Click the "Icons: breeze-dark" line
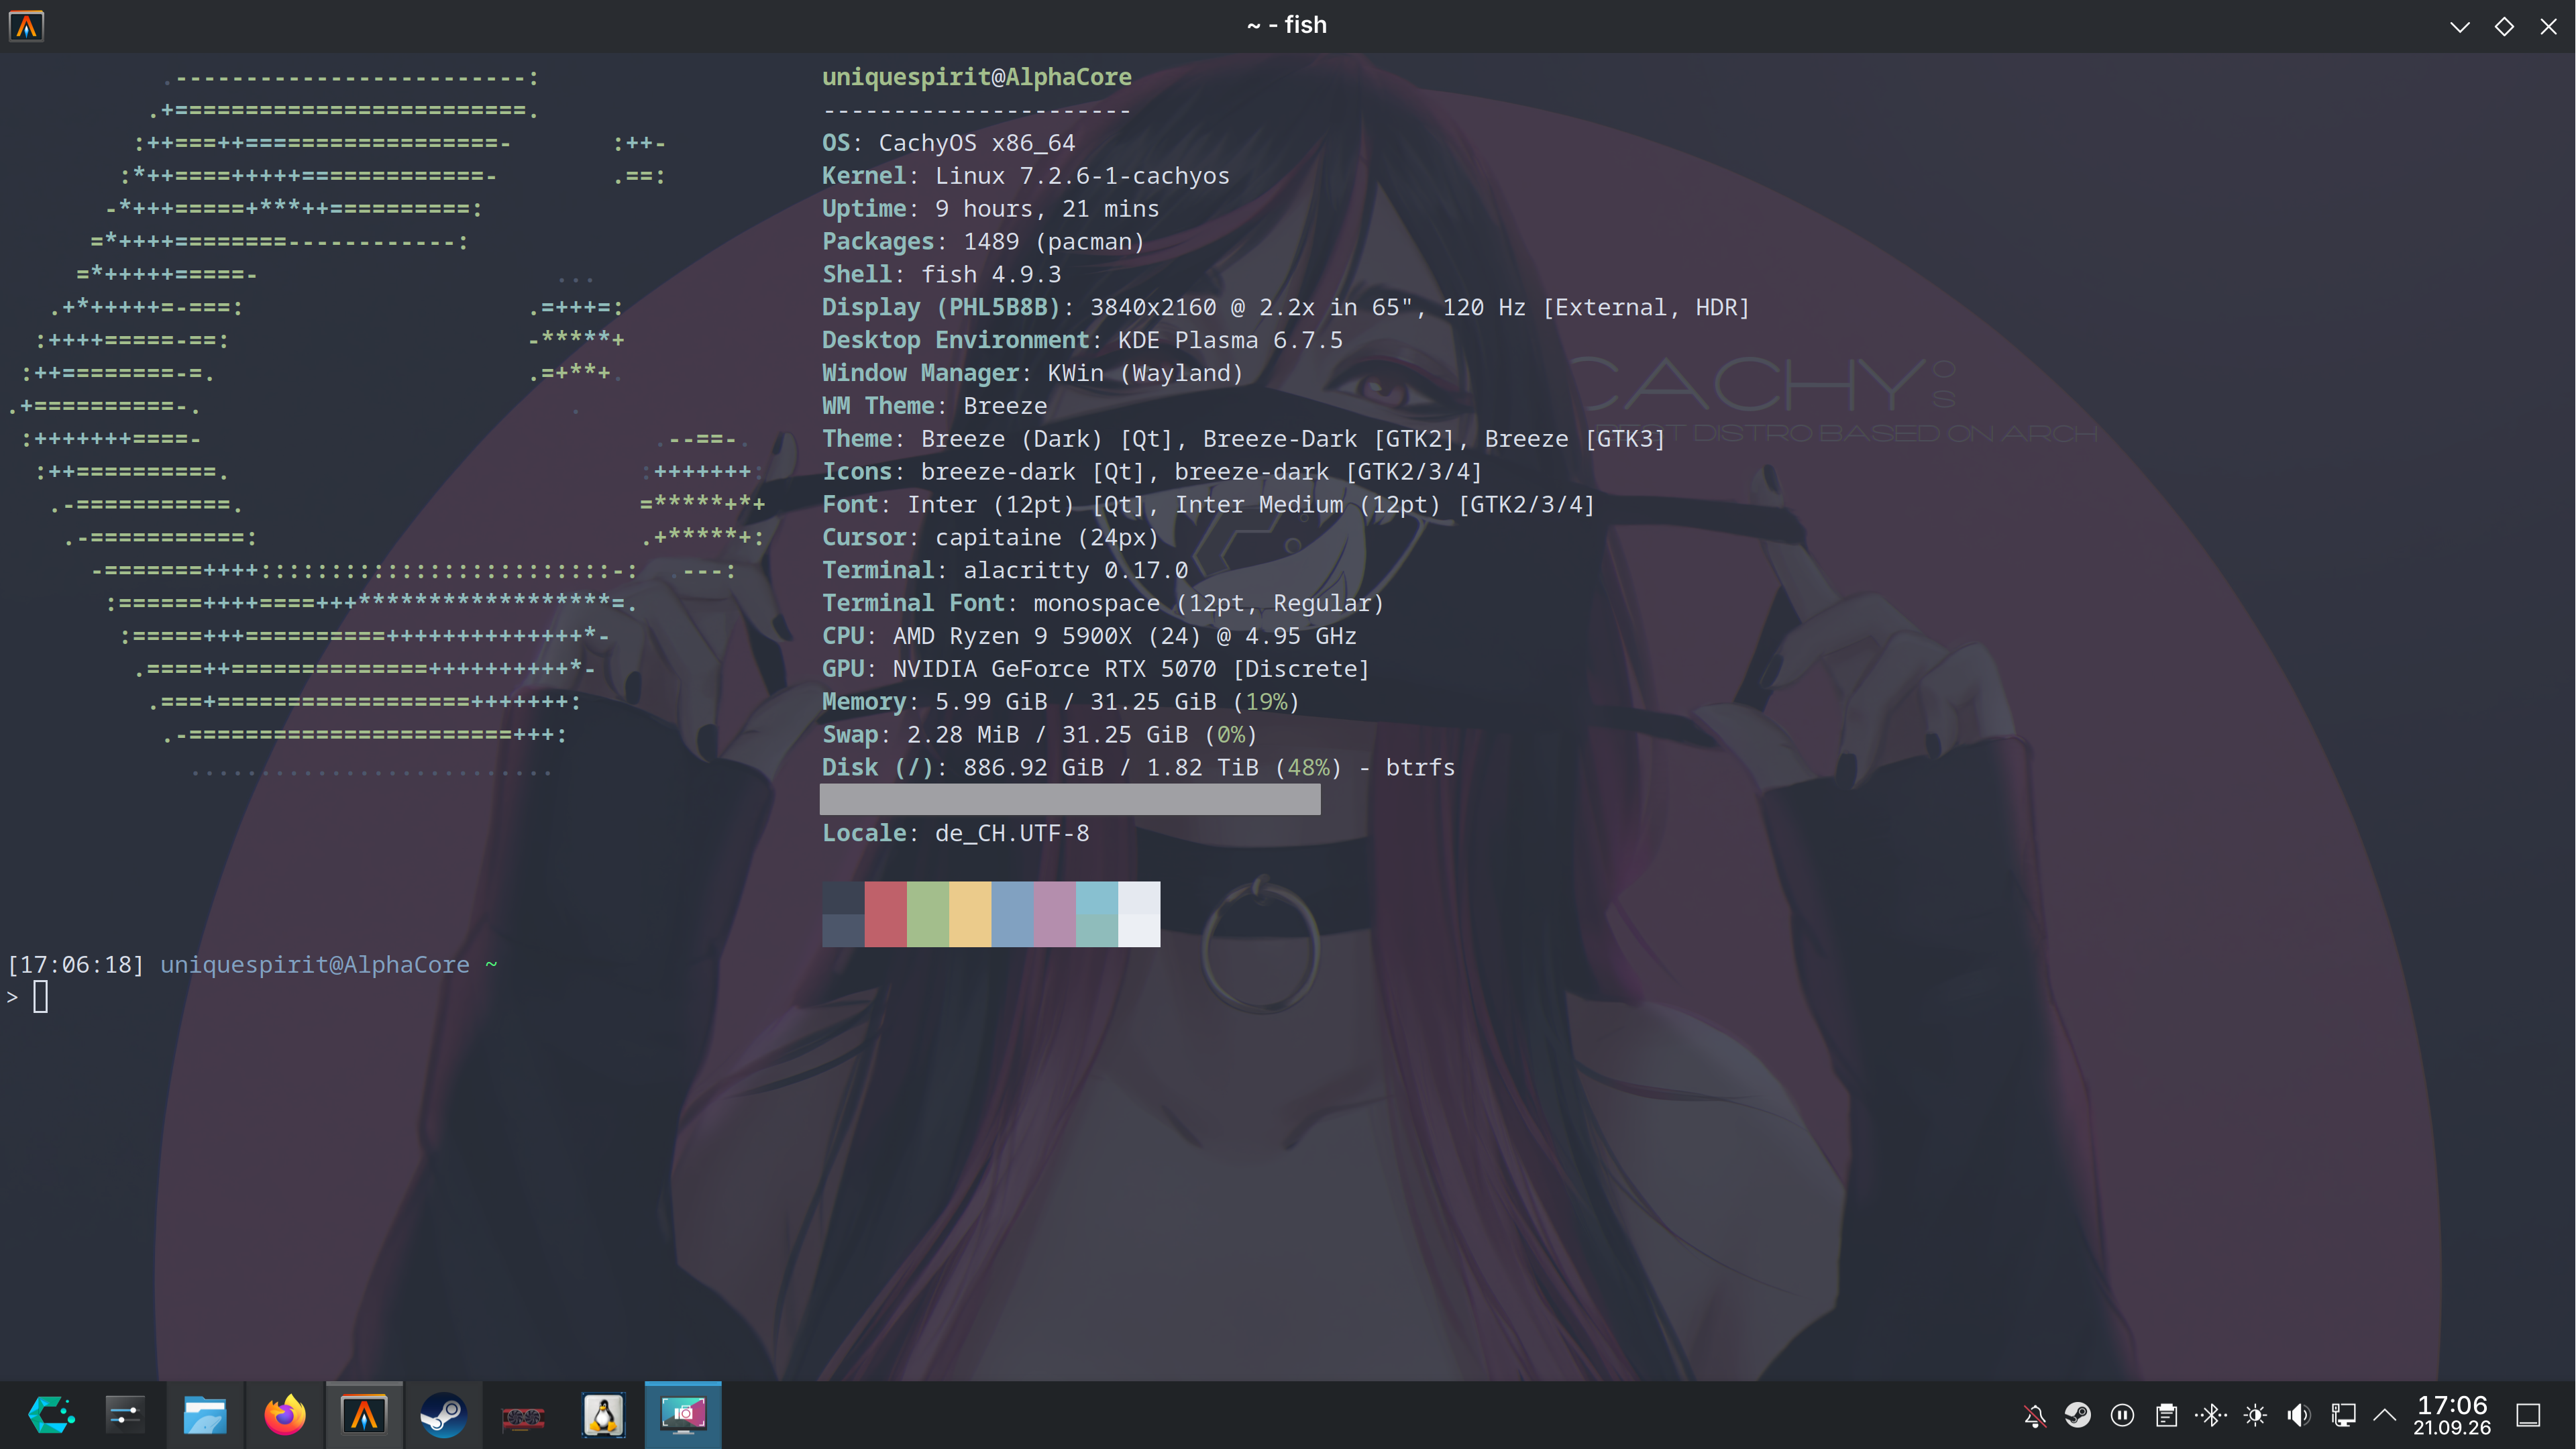2576x1449 pixels. [x=1152, y=472]
